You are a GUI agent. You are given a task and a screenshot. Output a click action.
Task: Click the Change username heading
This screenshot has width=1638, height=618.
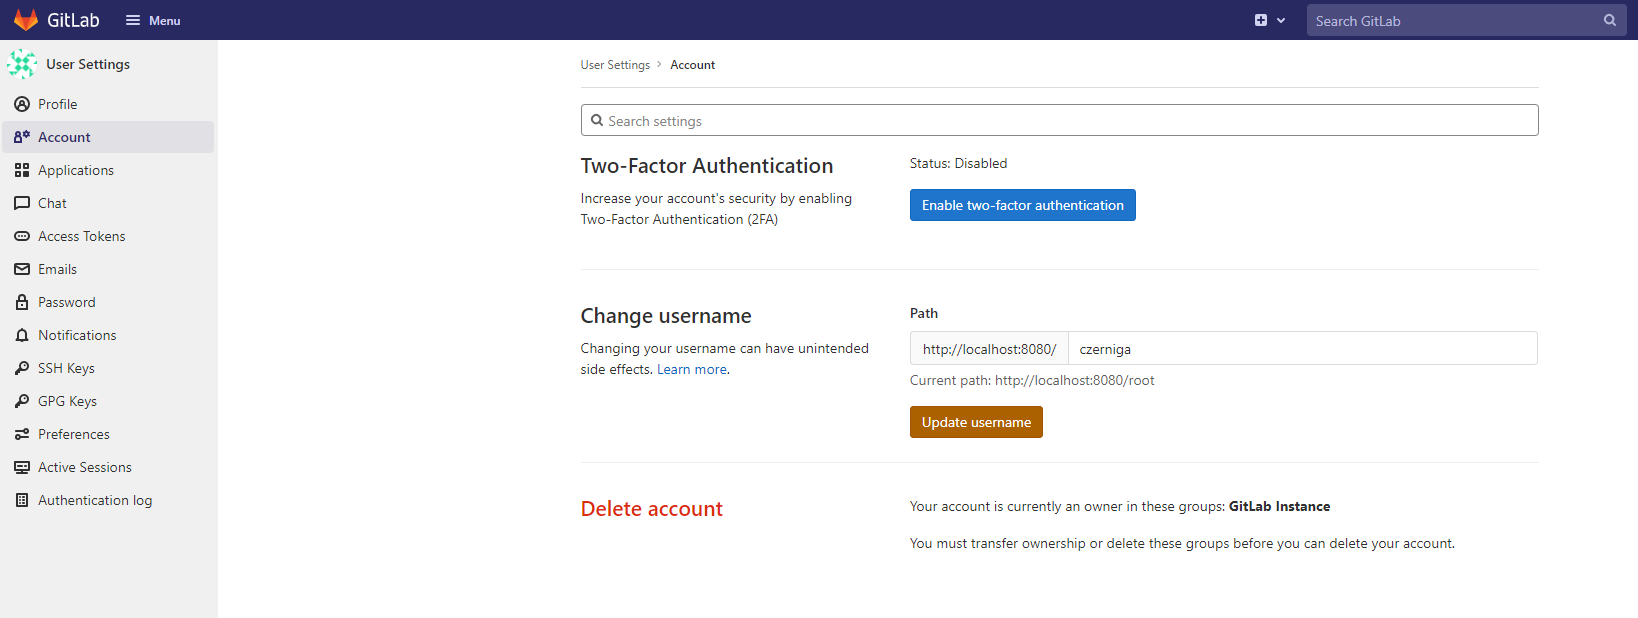[666, 316]
